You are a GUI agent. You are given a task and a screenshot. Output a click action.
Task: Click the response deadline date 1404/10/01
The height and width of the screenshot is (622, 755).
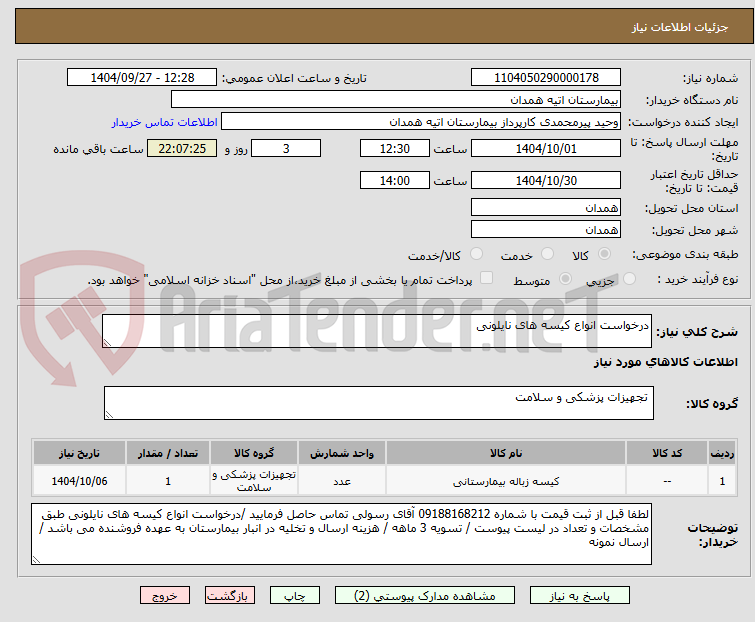(546, 148)
